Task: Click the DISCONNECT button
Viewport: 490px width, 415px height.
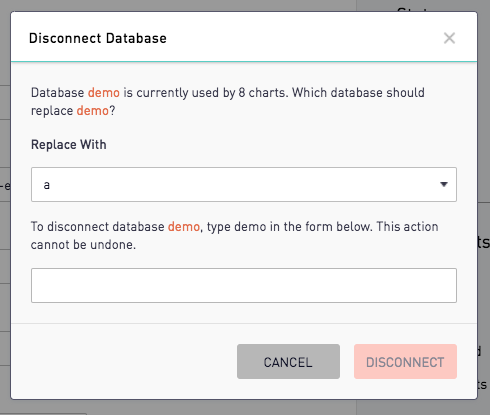Action: [405, 362]
